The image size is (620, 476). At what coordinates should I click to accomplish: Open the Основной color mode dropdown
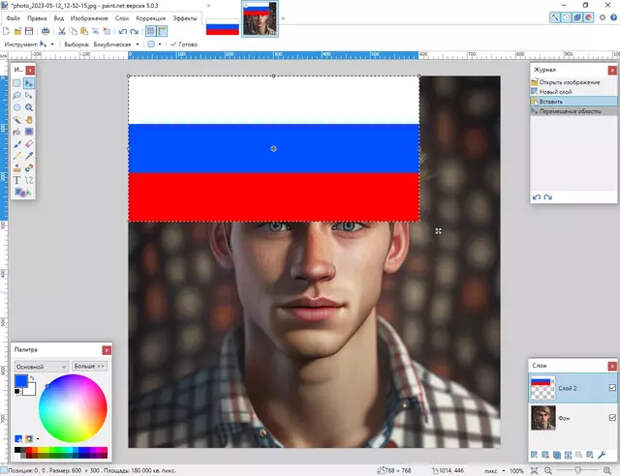click(41, 366)
